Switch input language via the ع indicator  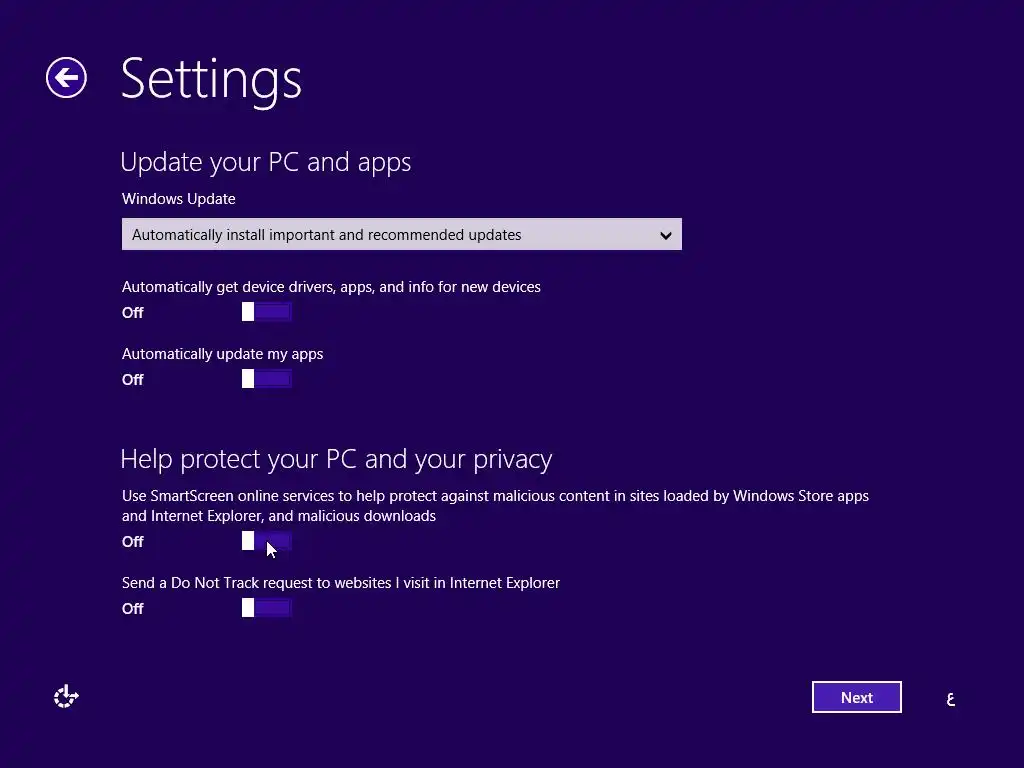(x=951, y=699)
